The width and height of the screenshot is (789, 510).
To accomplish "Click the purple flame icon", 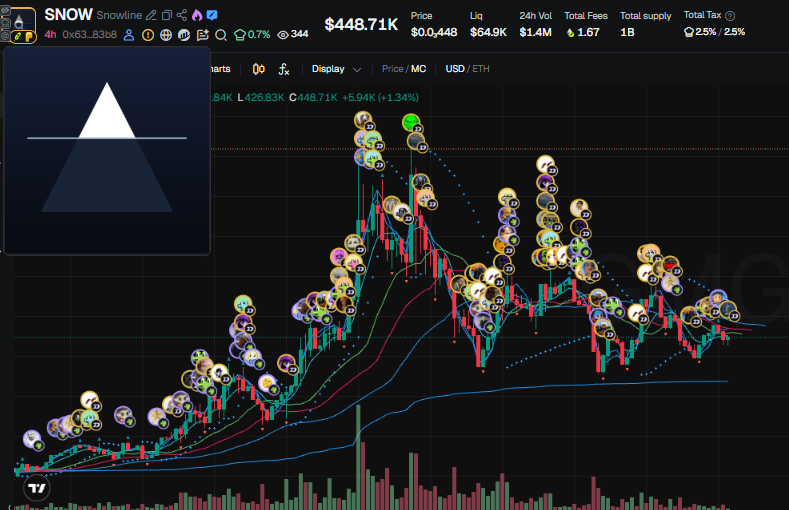I will click(197, 15).
